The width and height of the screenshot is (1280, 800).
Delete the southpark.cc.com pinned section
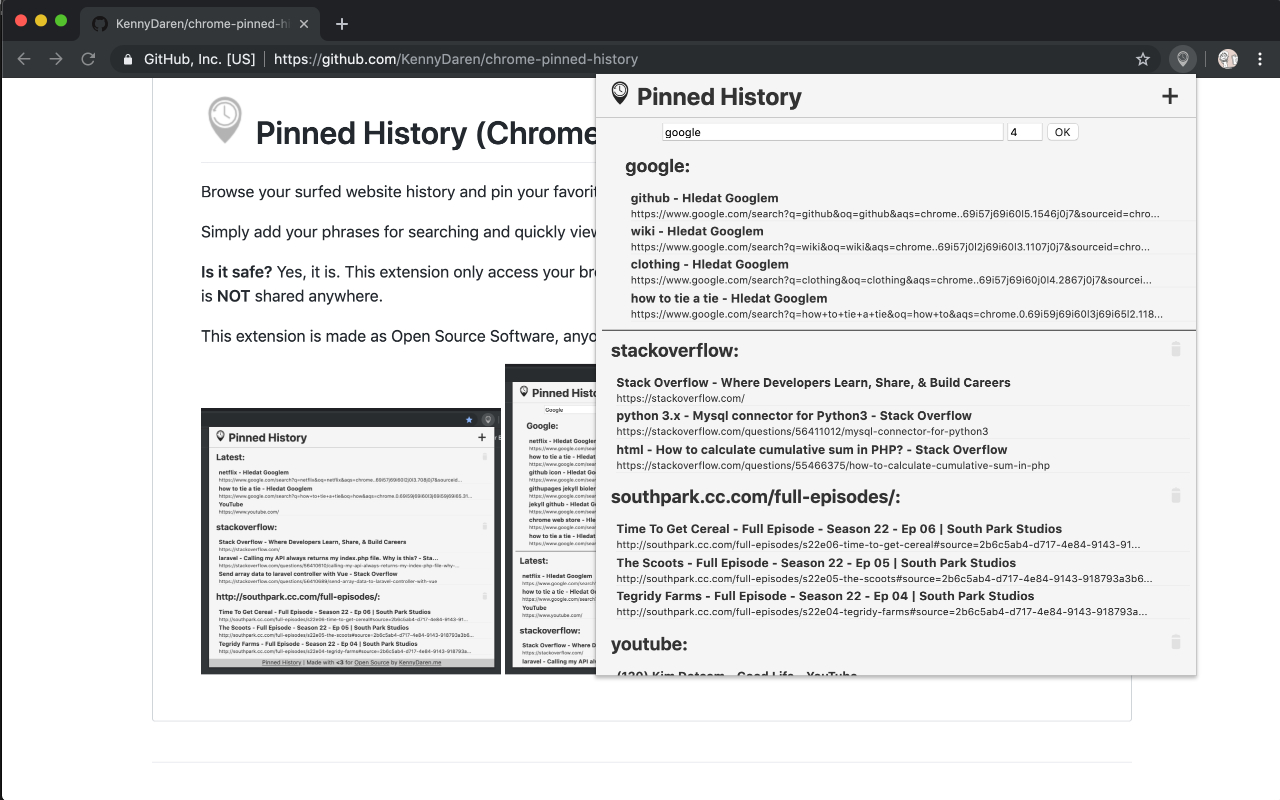1176,495
